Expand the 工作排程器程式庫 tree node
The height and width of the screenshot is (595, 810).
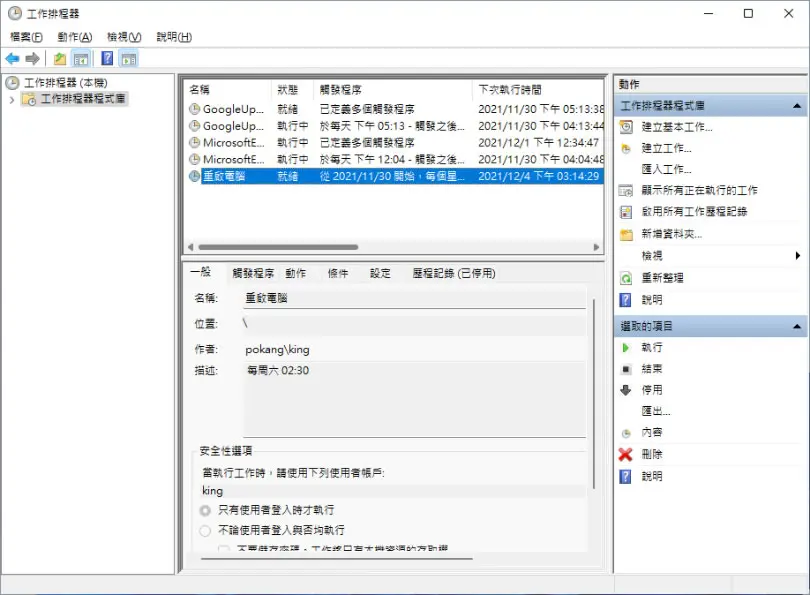(x=12, y=100)
